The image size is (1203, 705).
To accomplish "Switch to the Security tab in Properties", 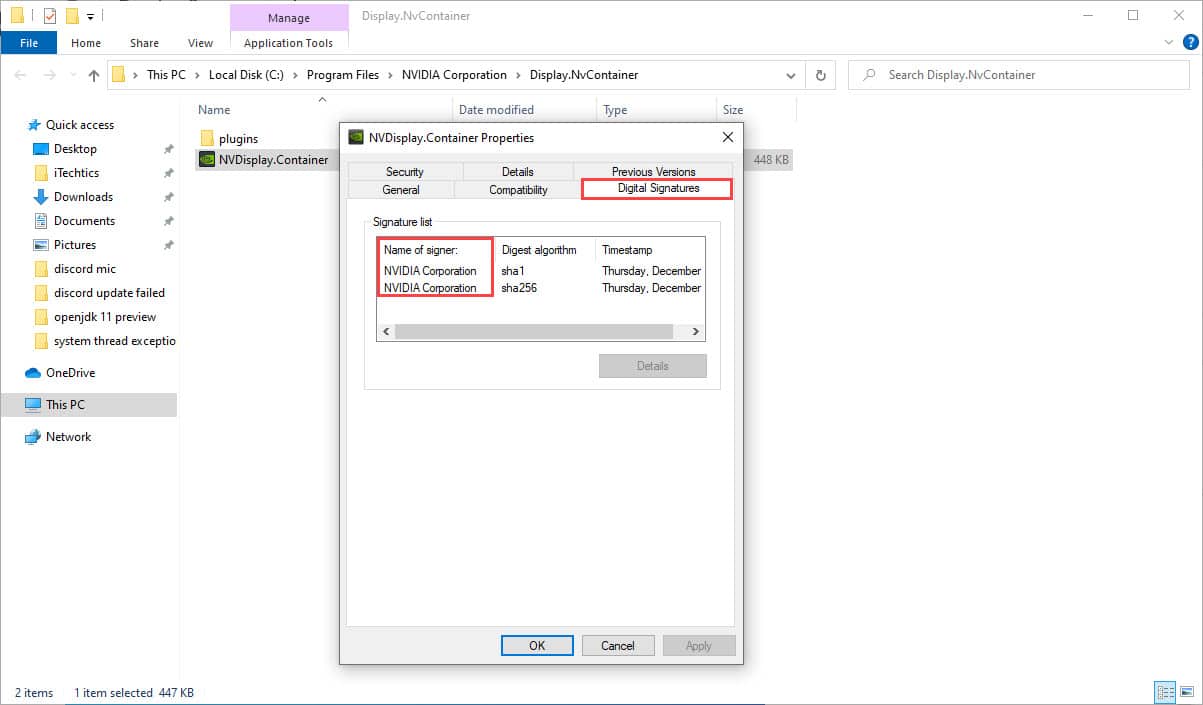I will 405,172.
